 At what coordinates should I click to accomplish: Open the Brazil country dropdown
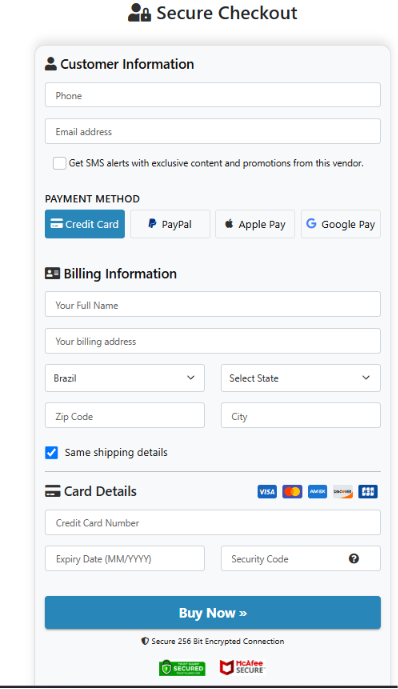[125, 378]
